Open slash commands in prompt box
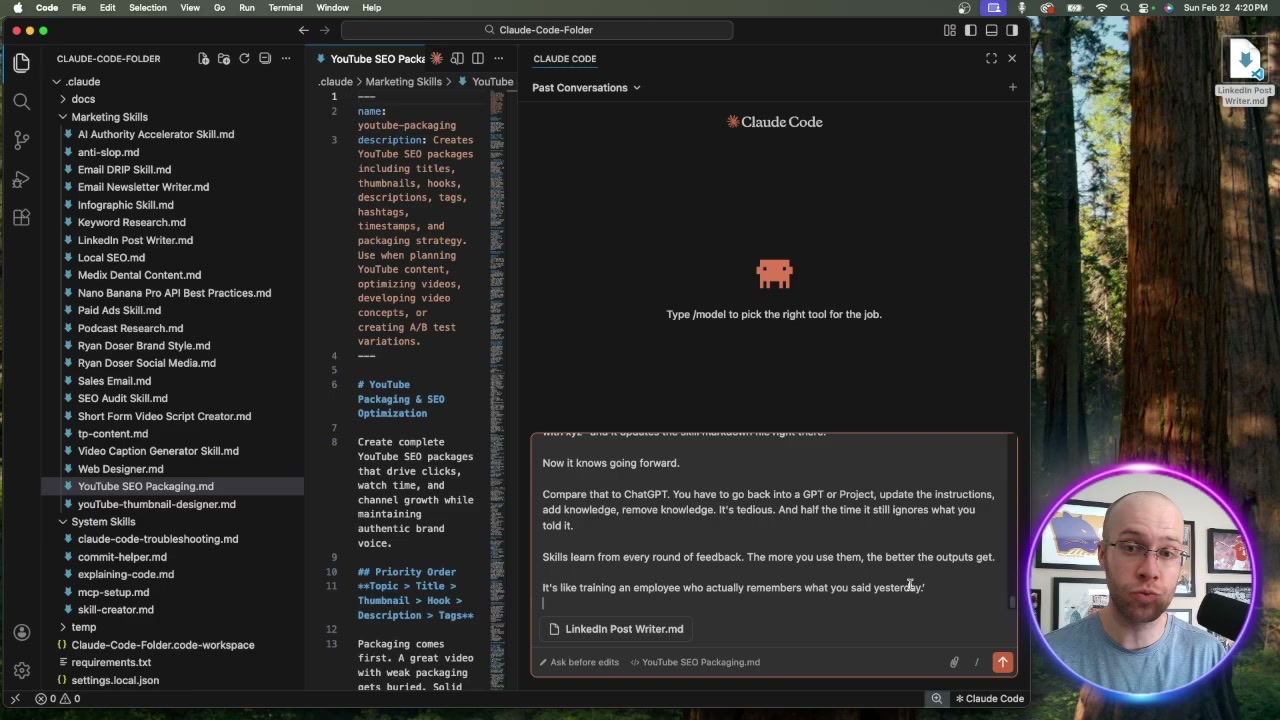 [x=976, y=662]
